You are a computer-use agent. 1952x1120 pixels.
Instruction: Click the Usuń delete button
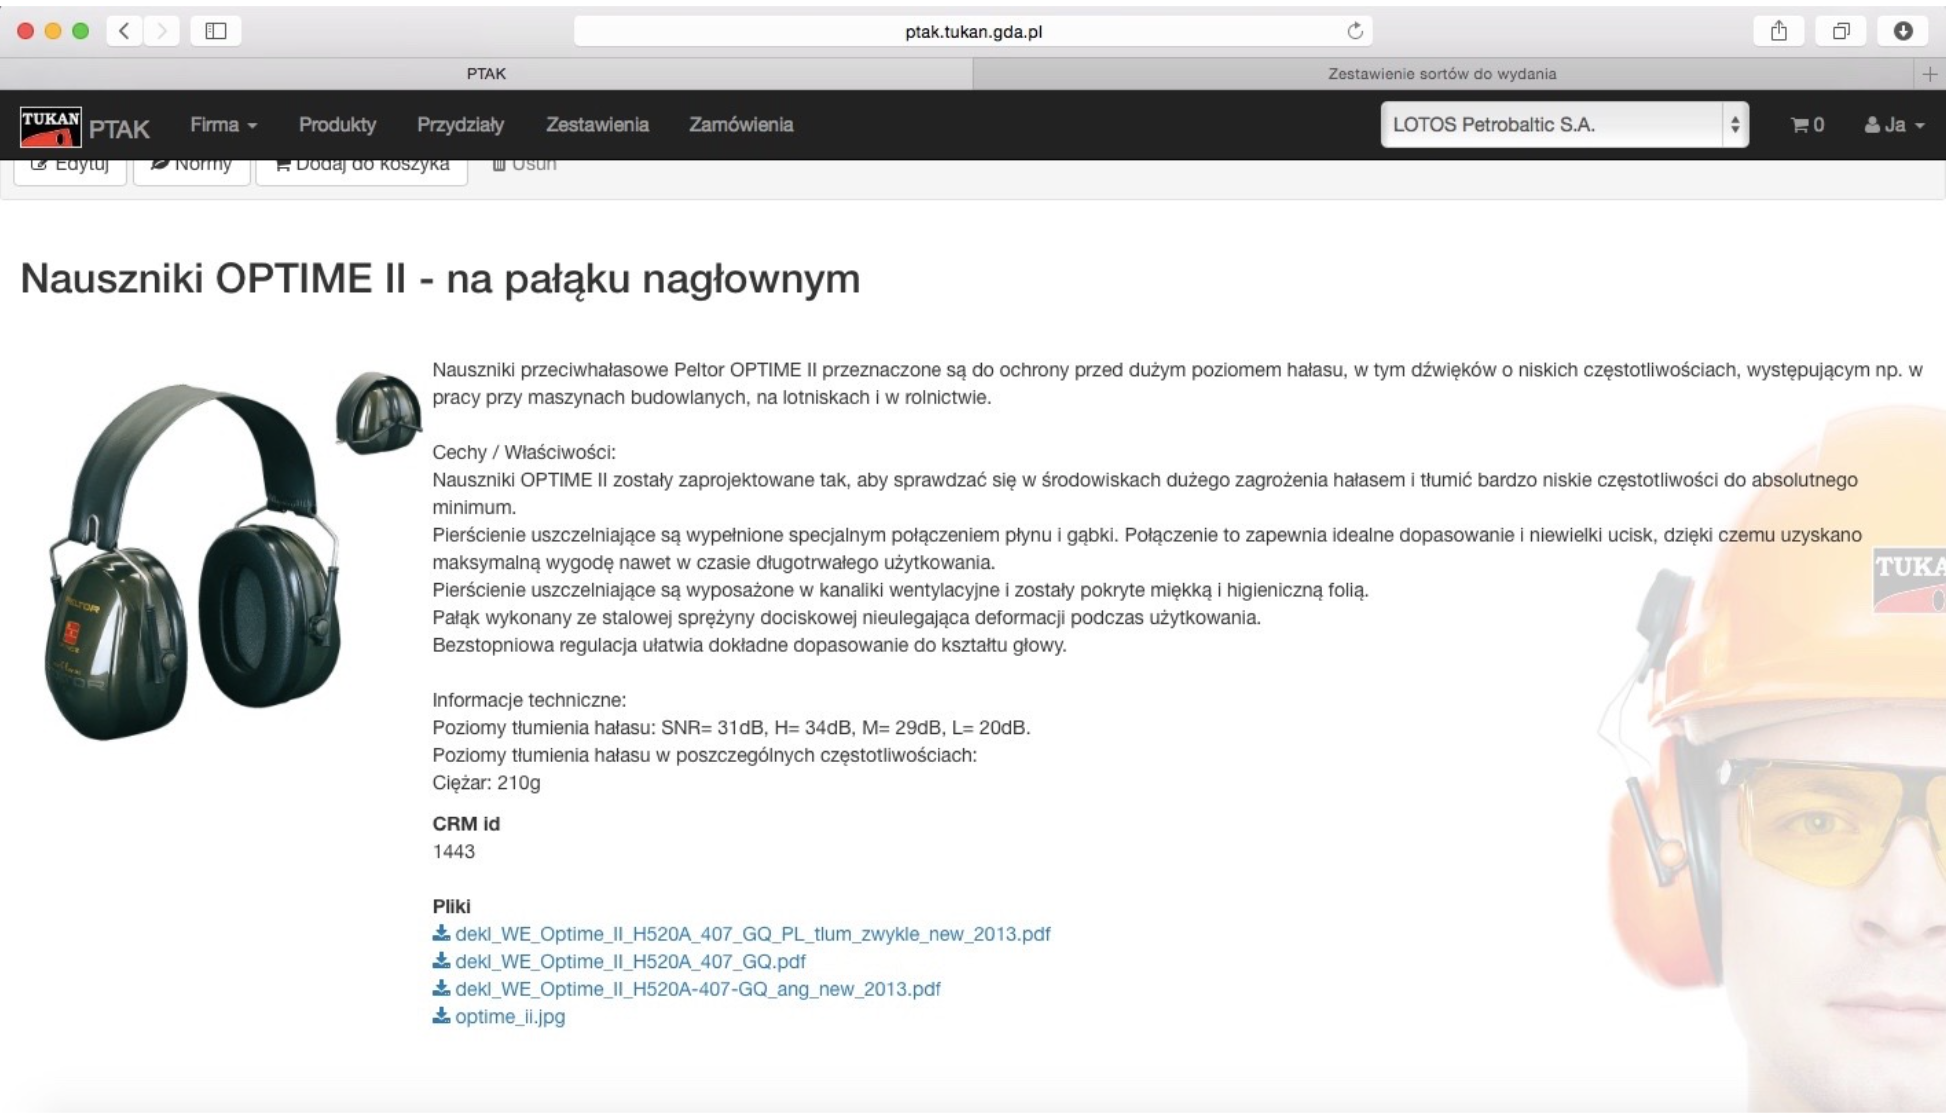[524, 166]
